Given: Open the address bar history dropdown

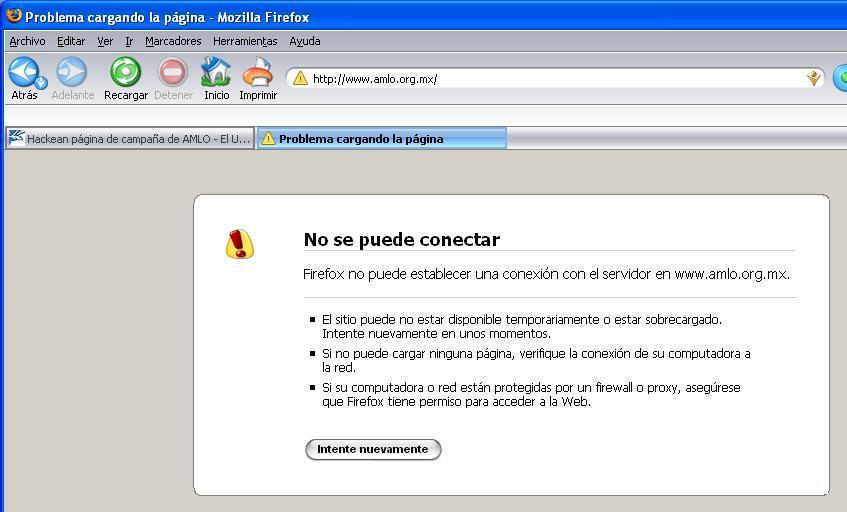Looking at the screenshot, I should coord(814,79).
